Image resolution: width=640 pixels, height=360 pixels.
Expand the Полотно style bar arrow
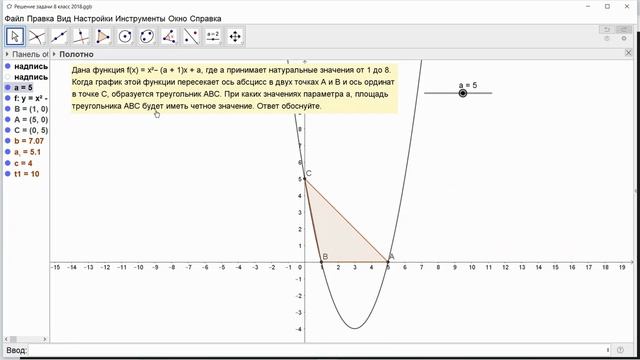pyautogui.click(x=54, y=54)
